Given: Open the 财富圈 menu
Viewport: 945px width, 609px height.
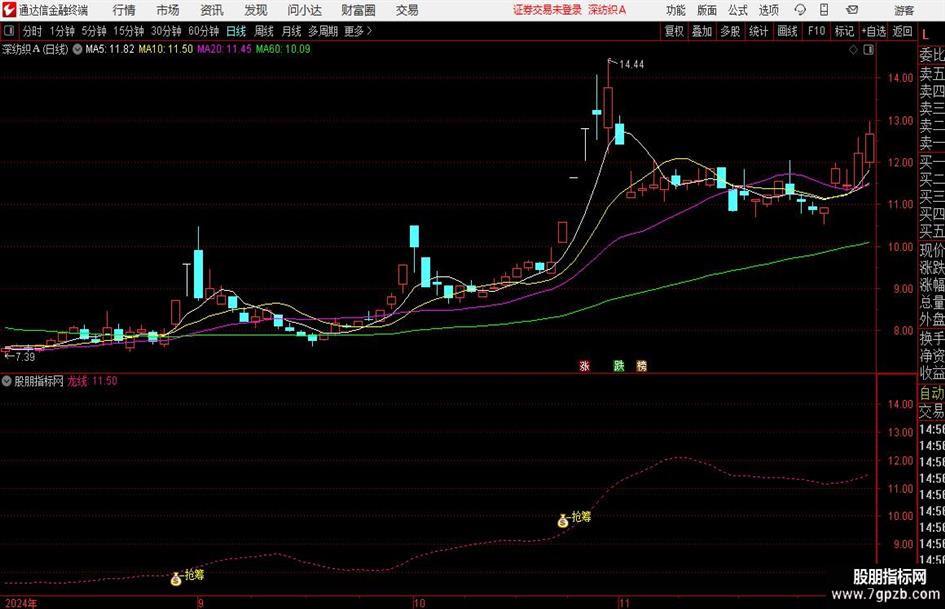Looking at the screenshot, I should click(x=358, y=10).
